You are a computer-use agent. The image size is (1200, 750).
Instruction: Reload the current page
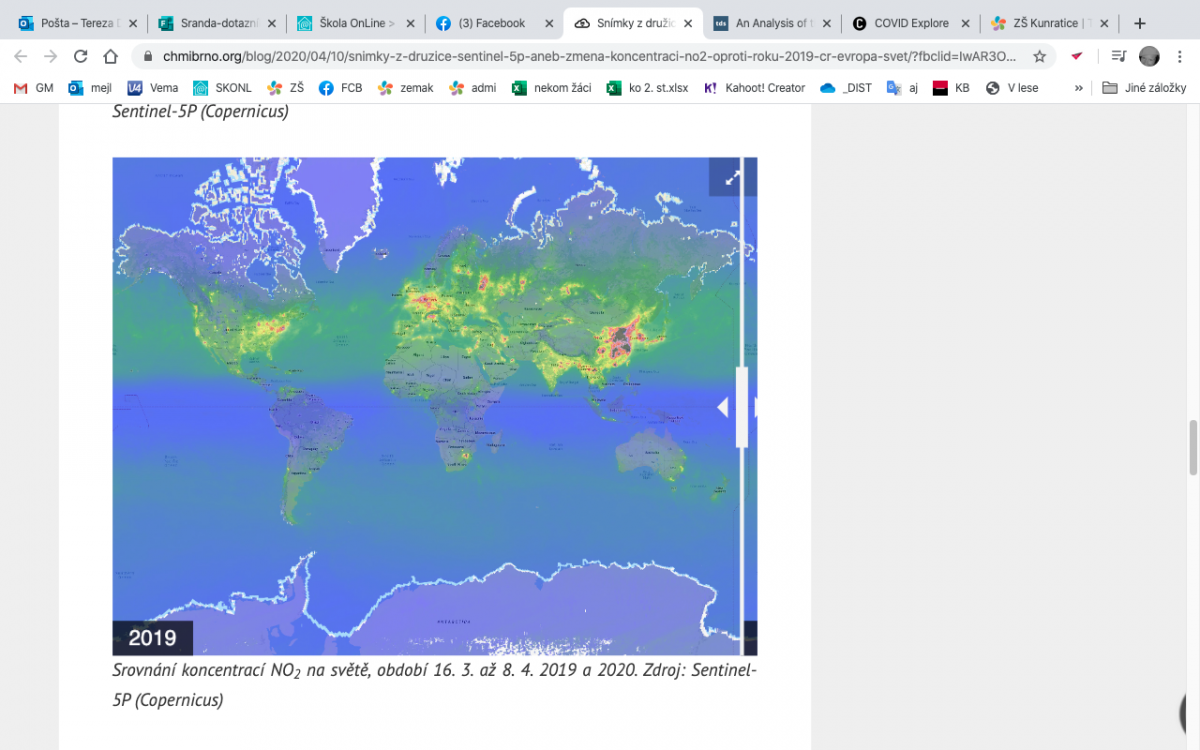(80, 57)
